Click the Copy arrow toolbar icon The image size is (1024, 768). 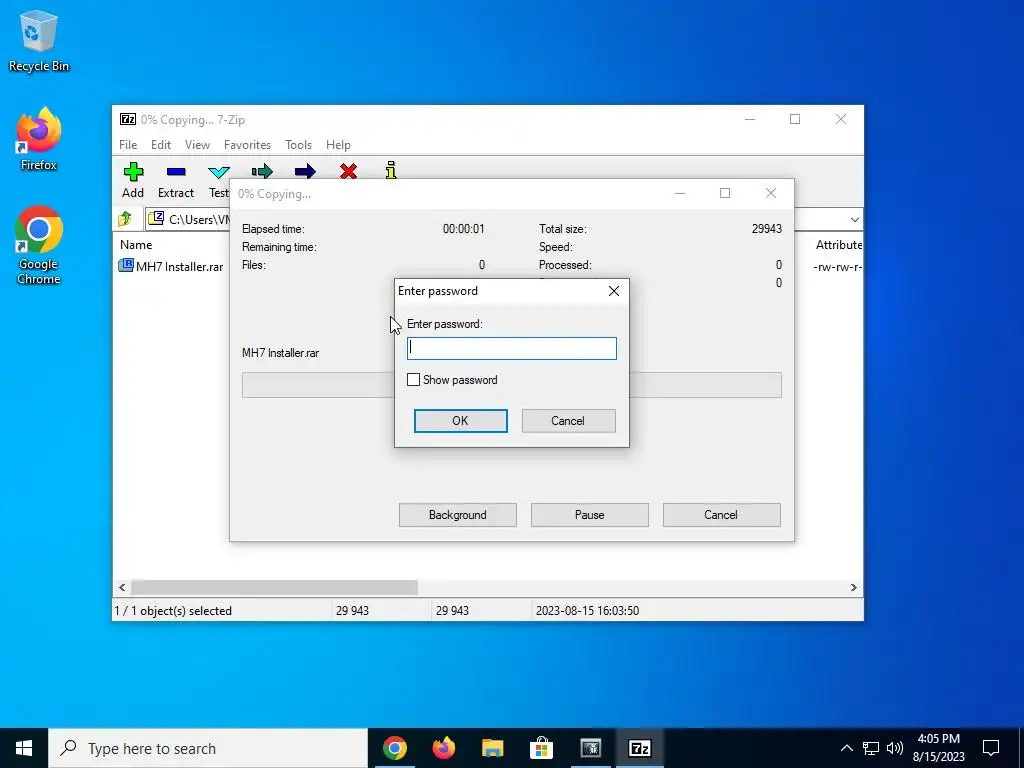click(x=262, y=171)
